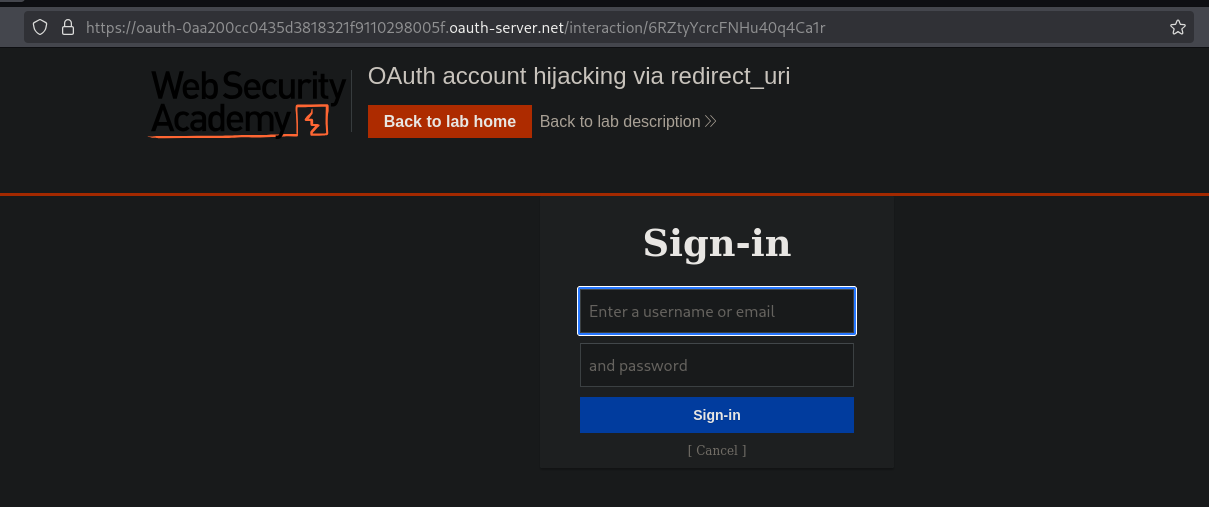Submit the form with the blue Sign-in button

[x=717, y=415]
